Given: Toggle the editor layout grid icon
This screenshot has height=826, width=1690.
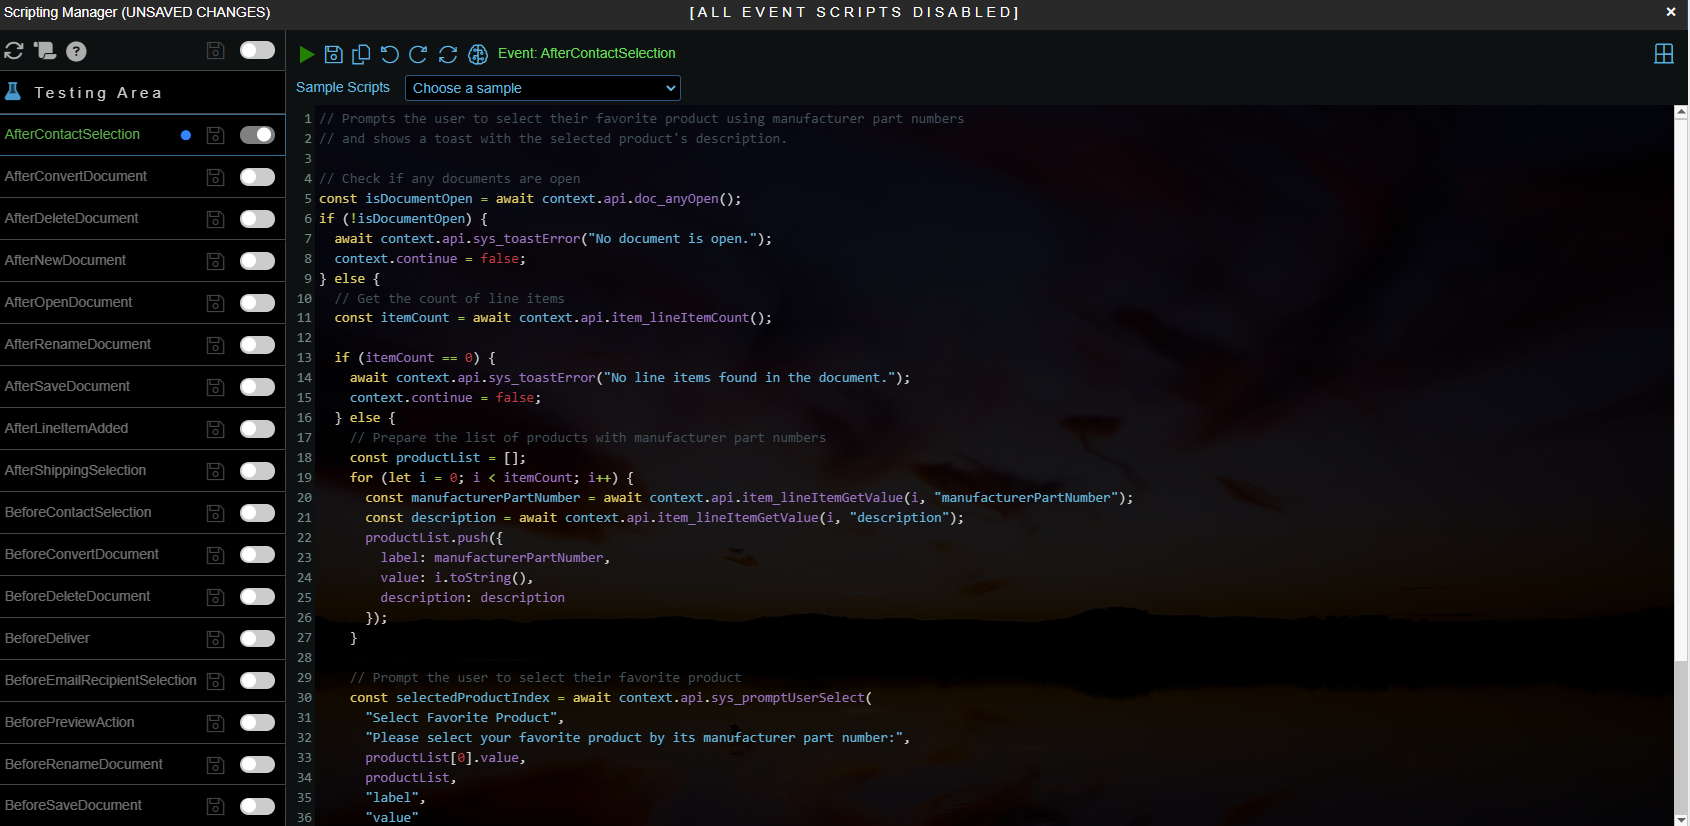Looking at the screenshot, I should point(1664,54).
